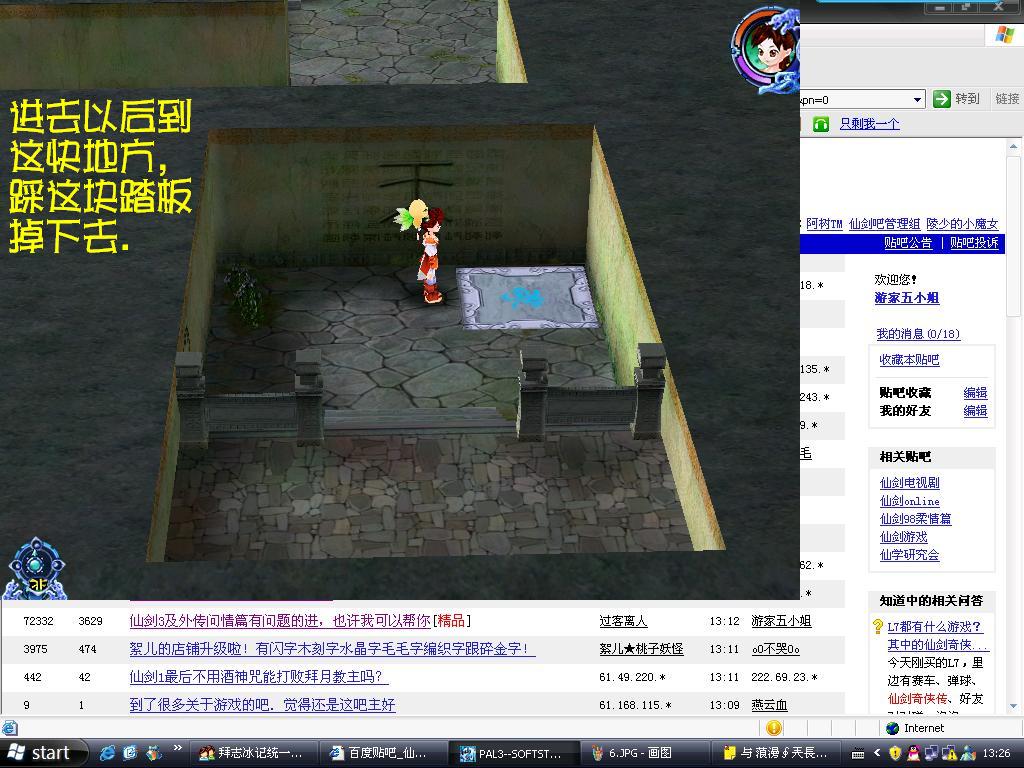The image size is (1024, 768).
Task: Open the username link 游家五小姐 in the sidebar
Action: pyautogui.click(x=906, y=298)
